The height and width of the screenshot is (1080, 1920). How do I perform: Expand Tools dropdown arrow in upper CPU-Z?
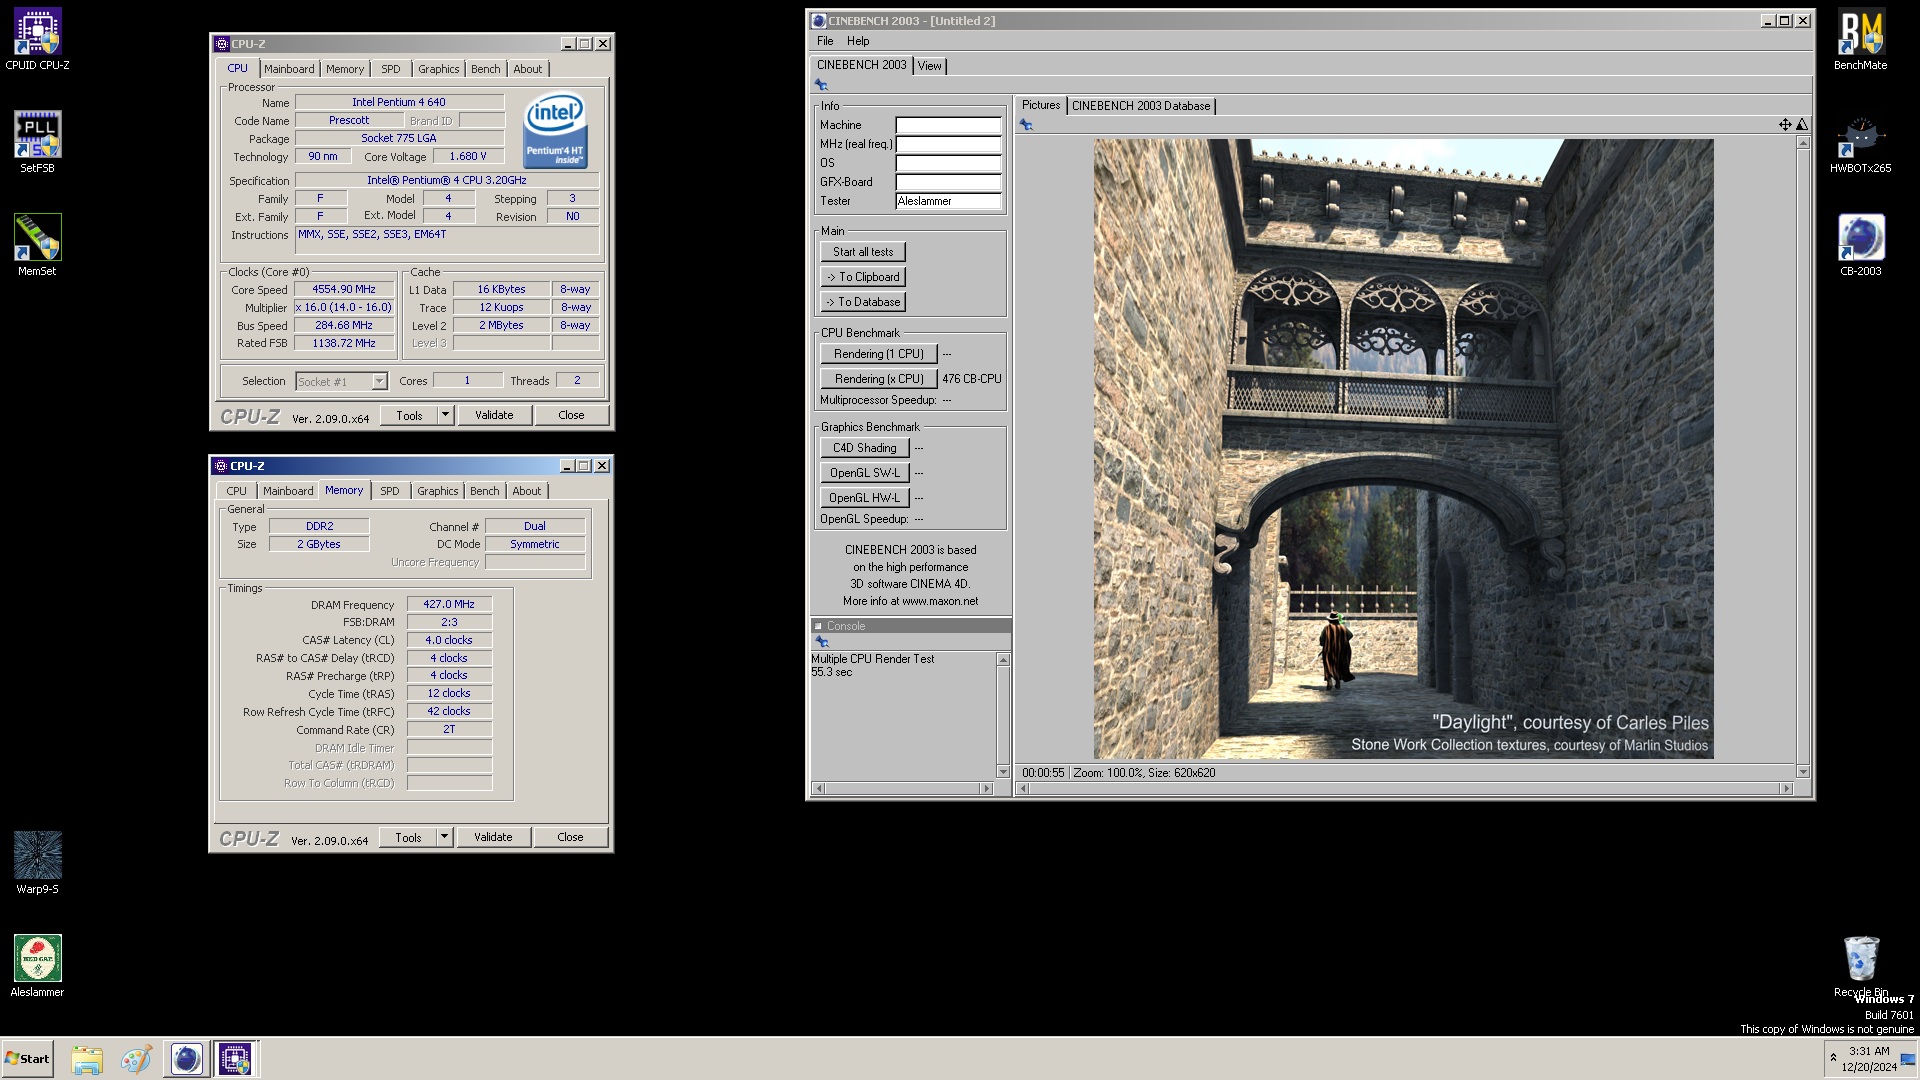tap(446, 415)
